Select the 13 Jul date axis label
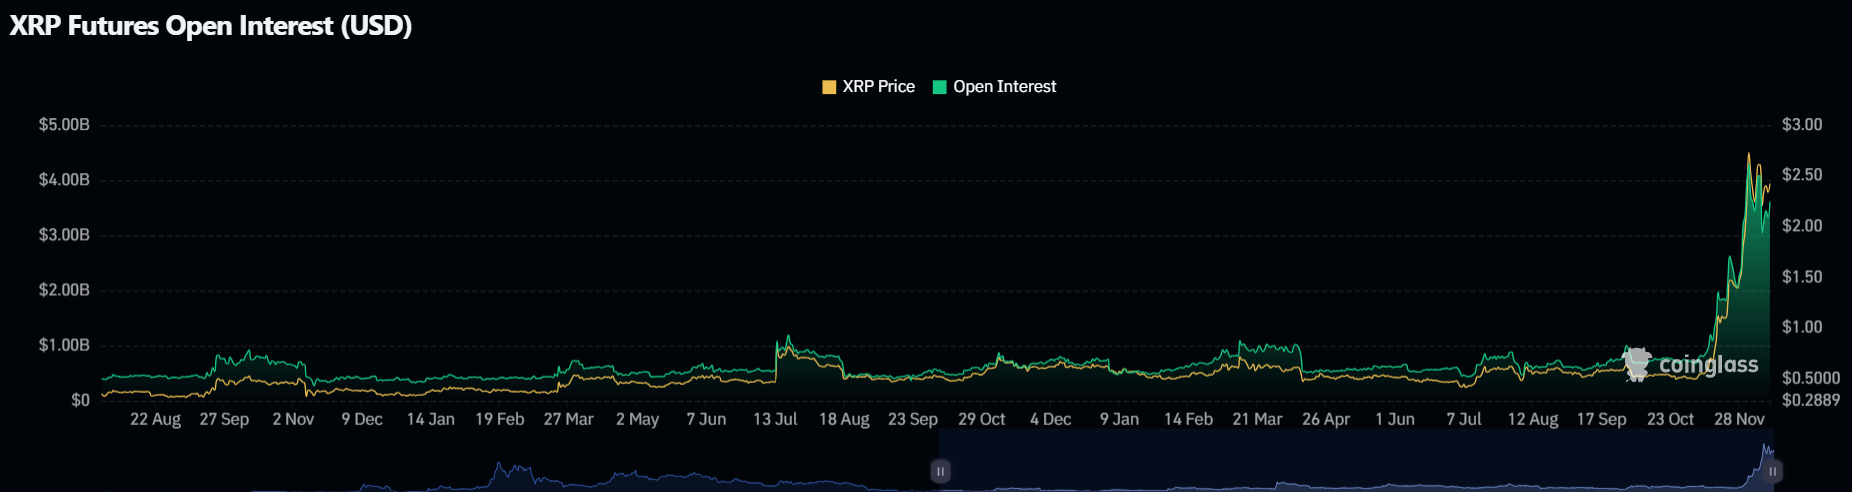This screenshot has height=492, width=1852. (775, 419)
